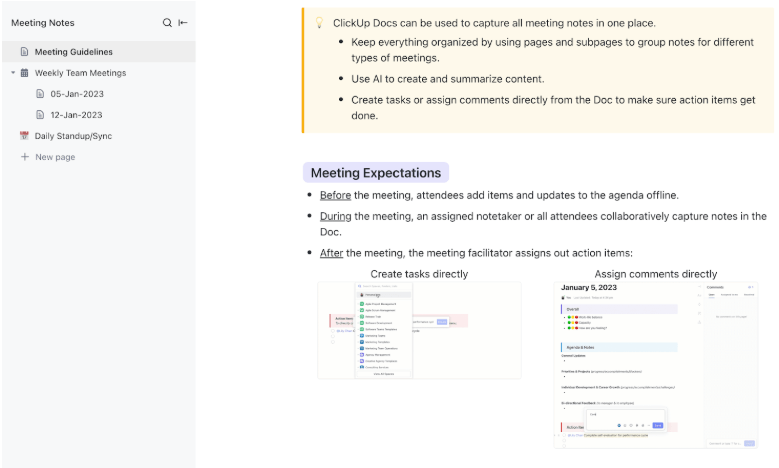Open the Assign comments directly screenshot thumbnail
779x468 pixels.
(x=656, y=365)
